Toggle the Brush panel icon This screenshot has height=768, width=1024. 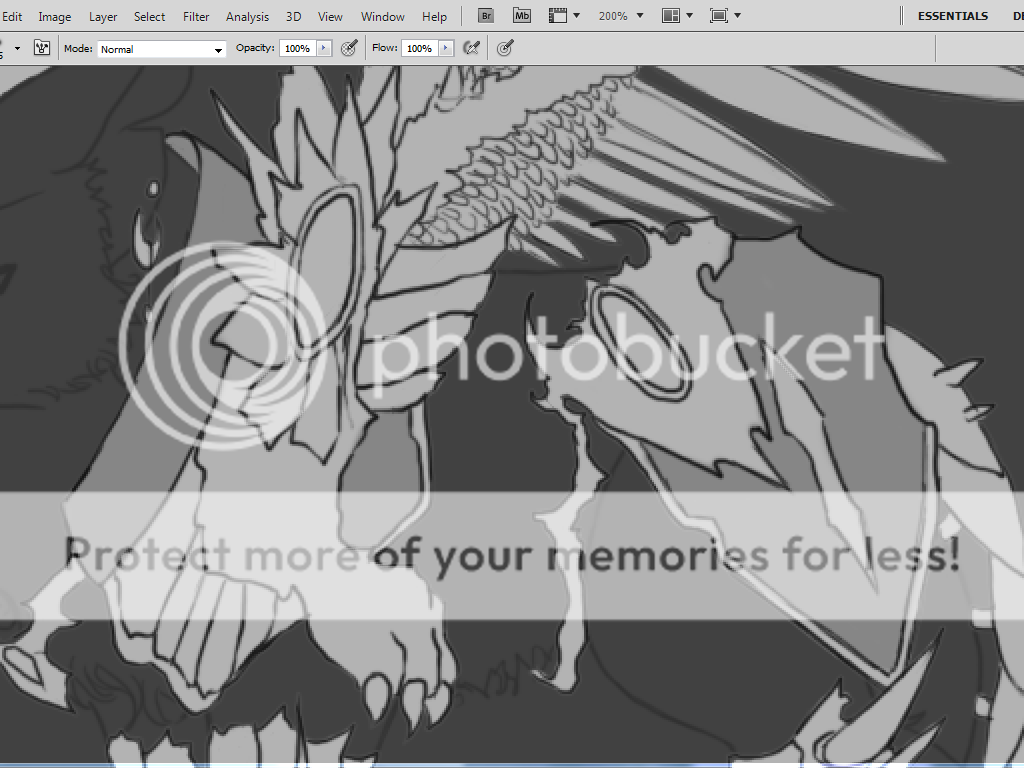point(42,48)
